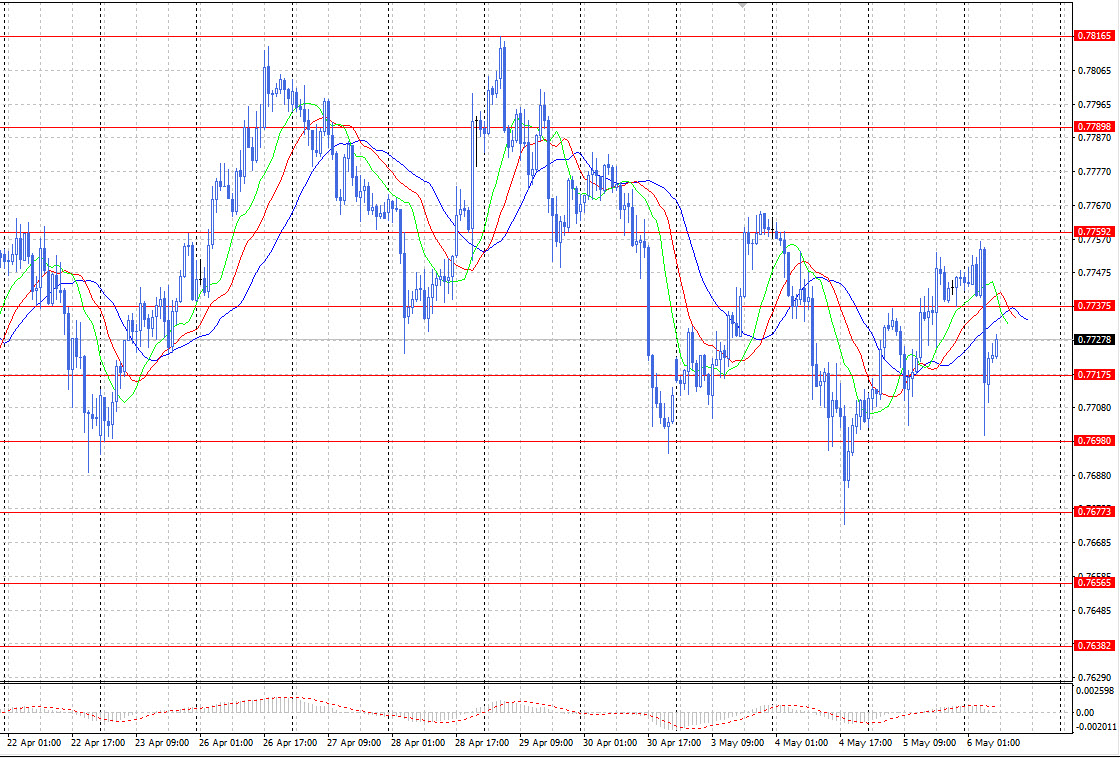
Task: Select the red 0.76382 price level label
Action: [1094, 646]
